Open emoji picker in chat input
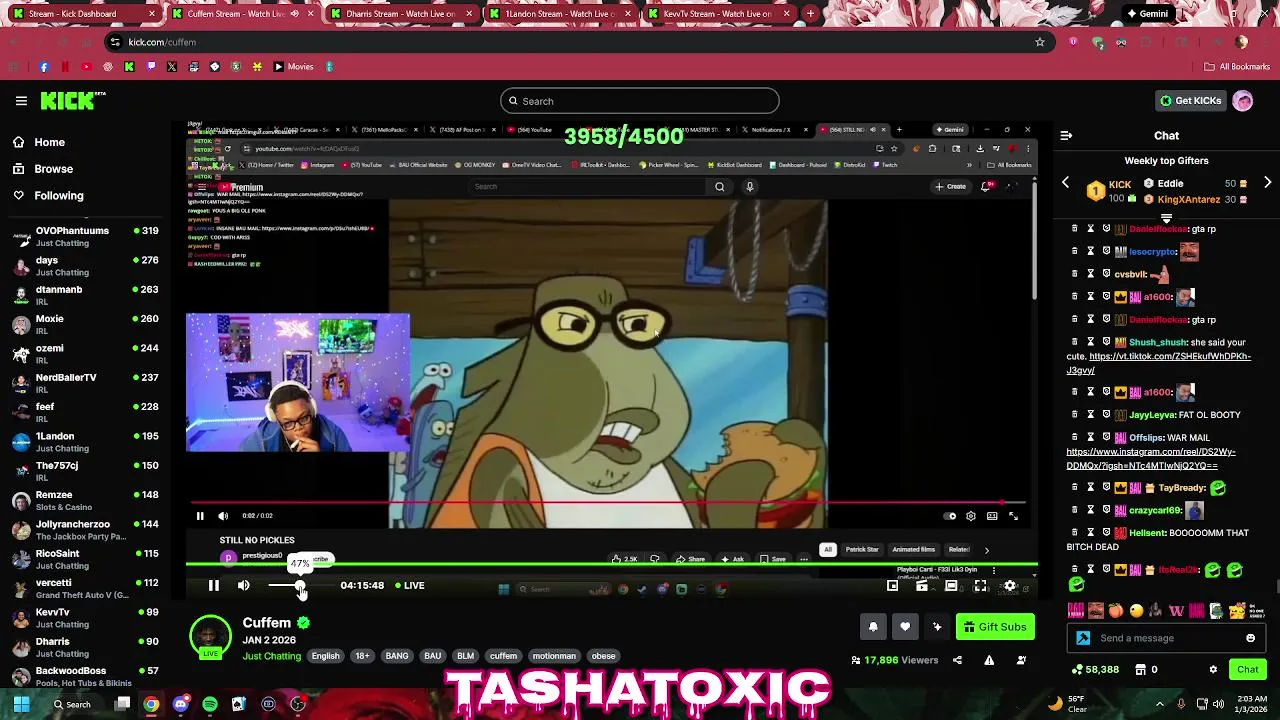This screenshot has height=720, width=1280. pyautogui.click(x=1250, y=638)
